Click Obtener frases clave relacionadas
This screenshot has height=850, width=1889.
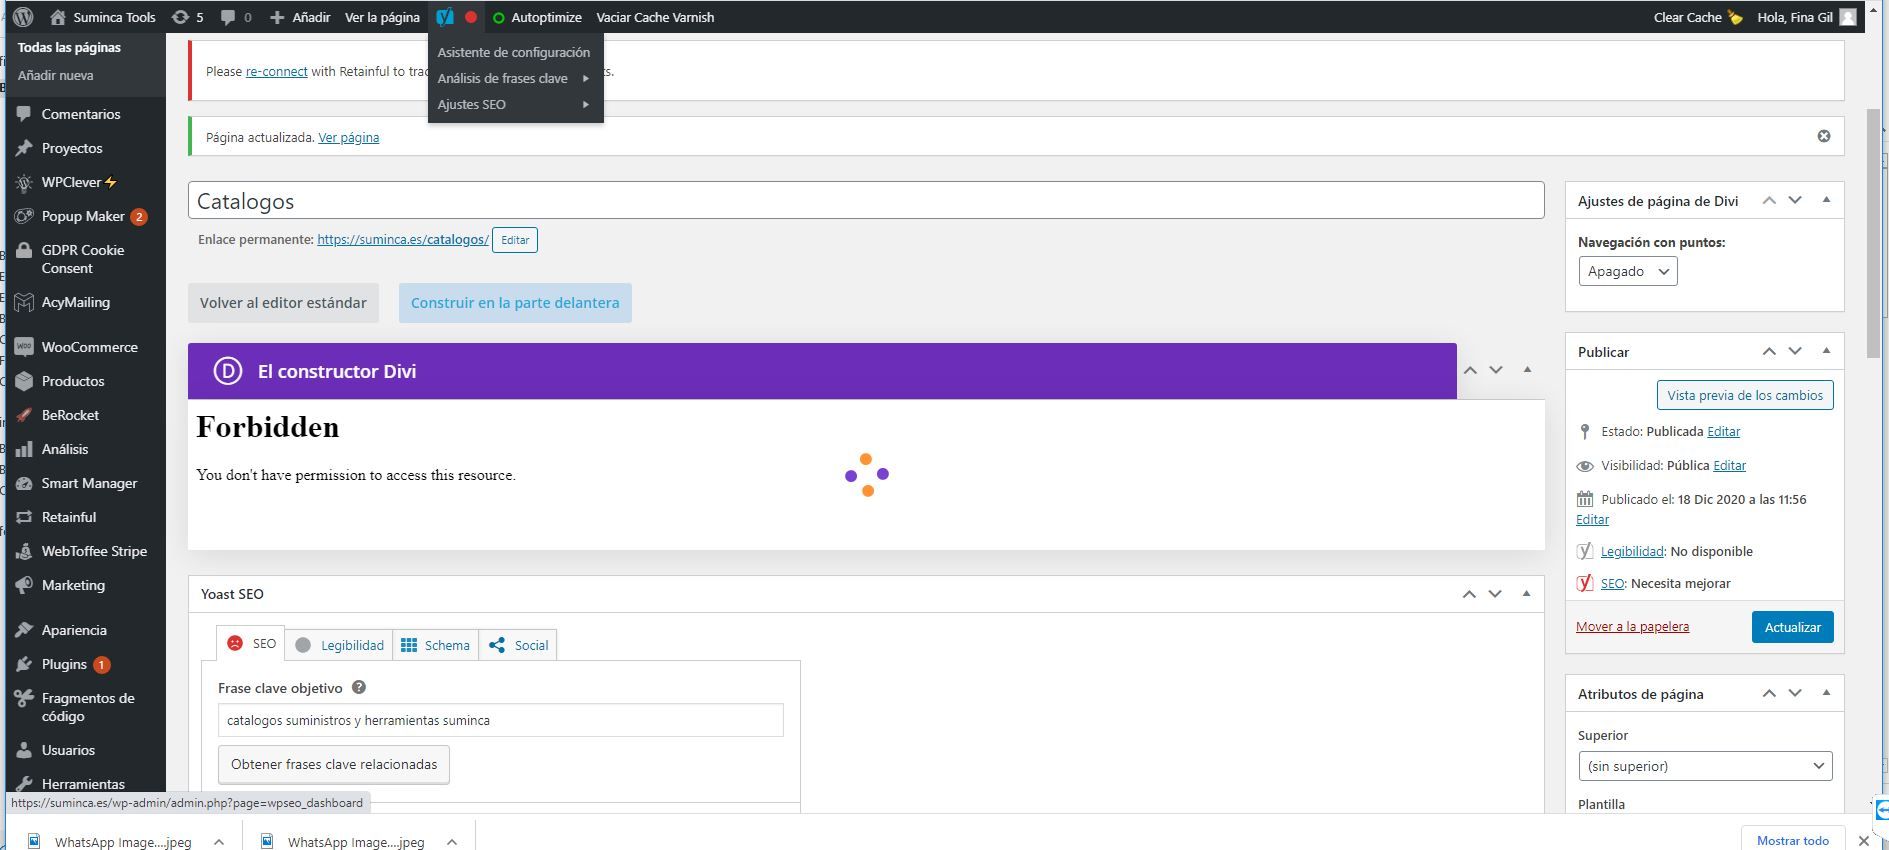334,764
